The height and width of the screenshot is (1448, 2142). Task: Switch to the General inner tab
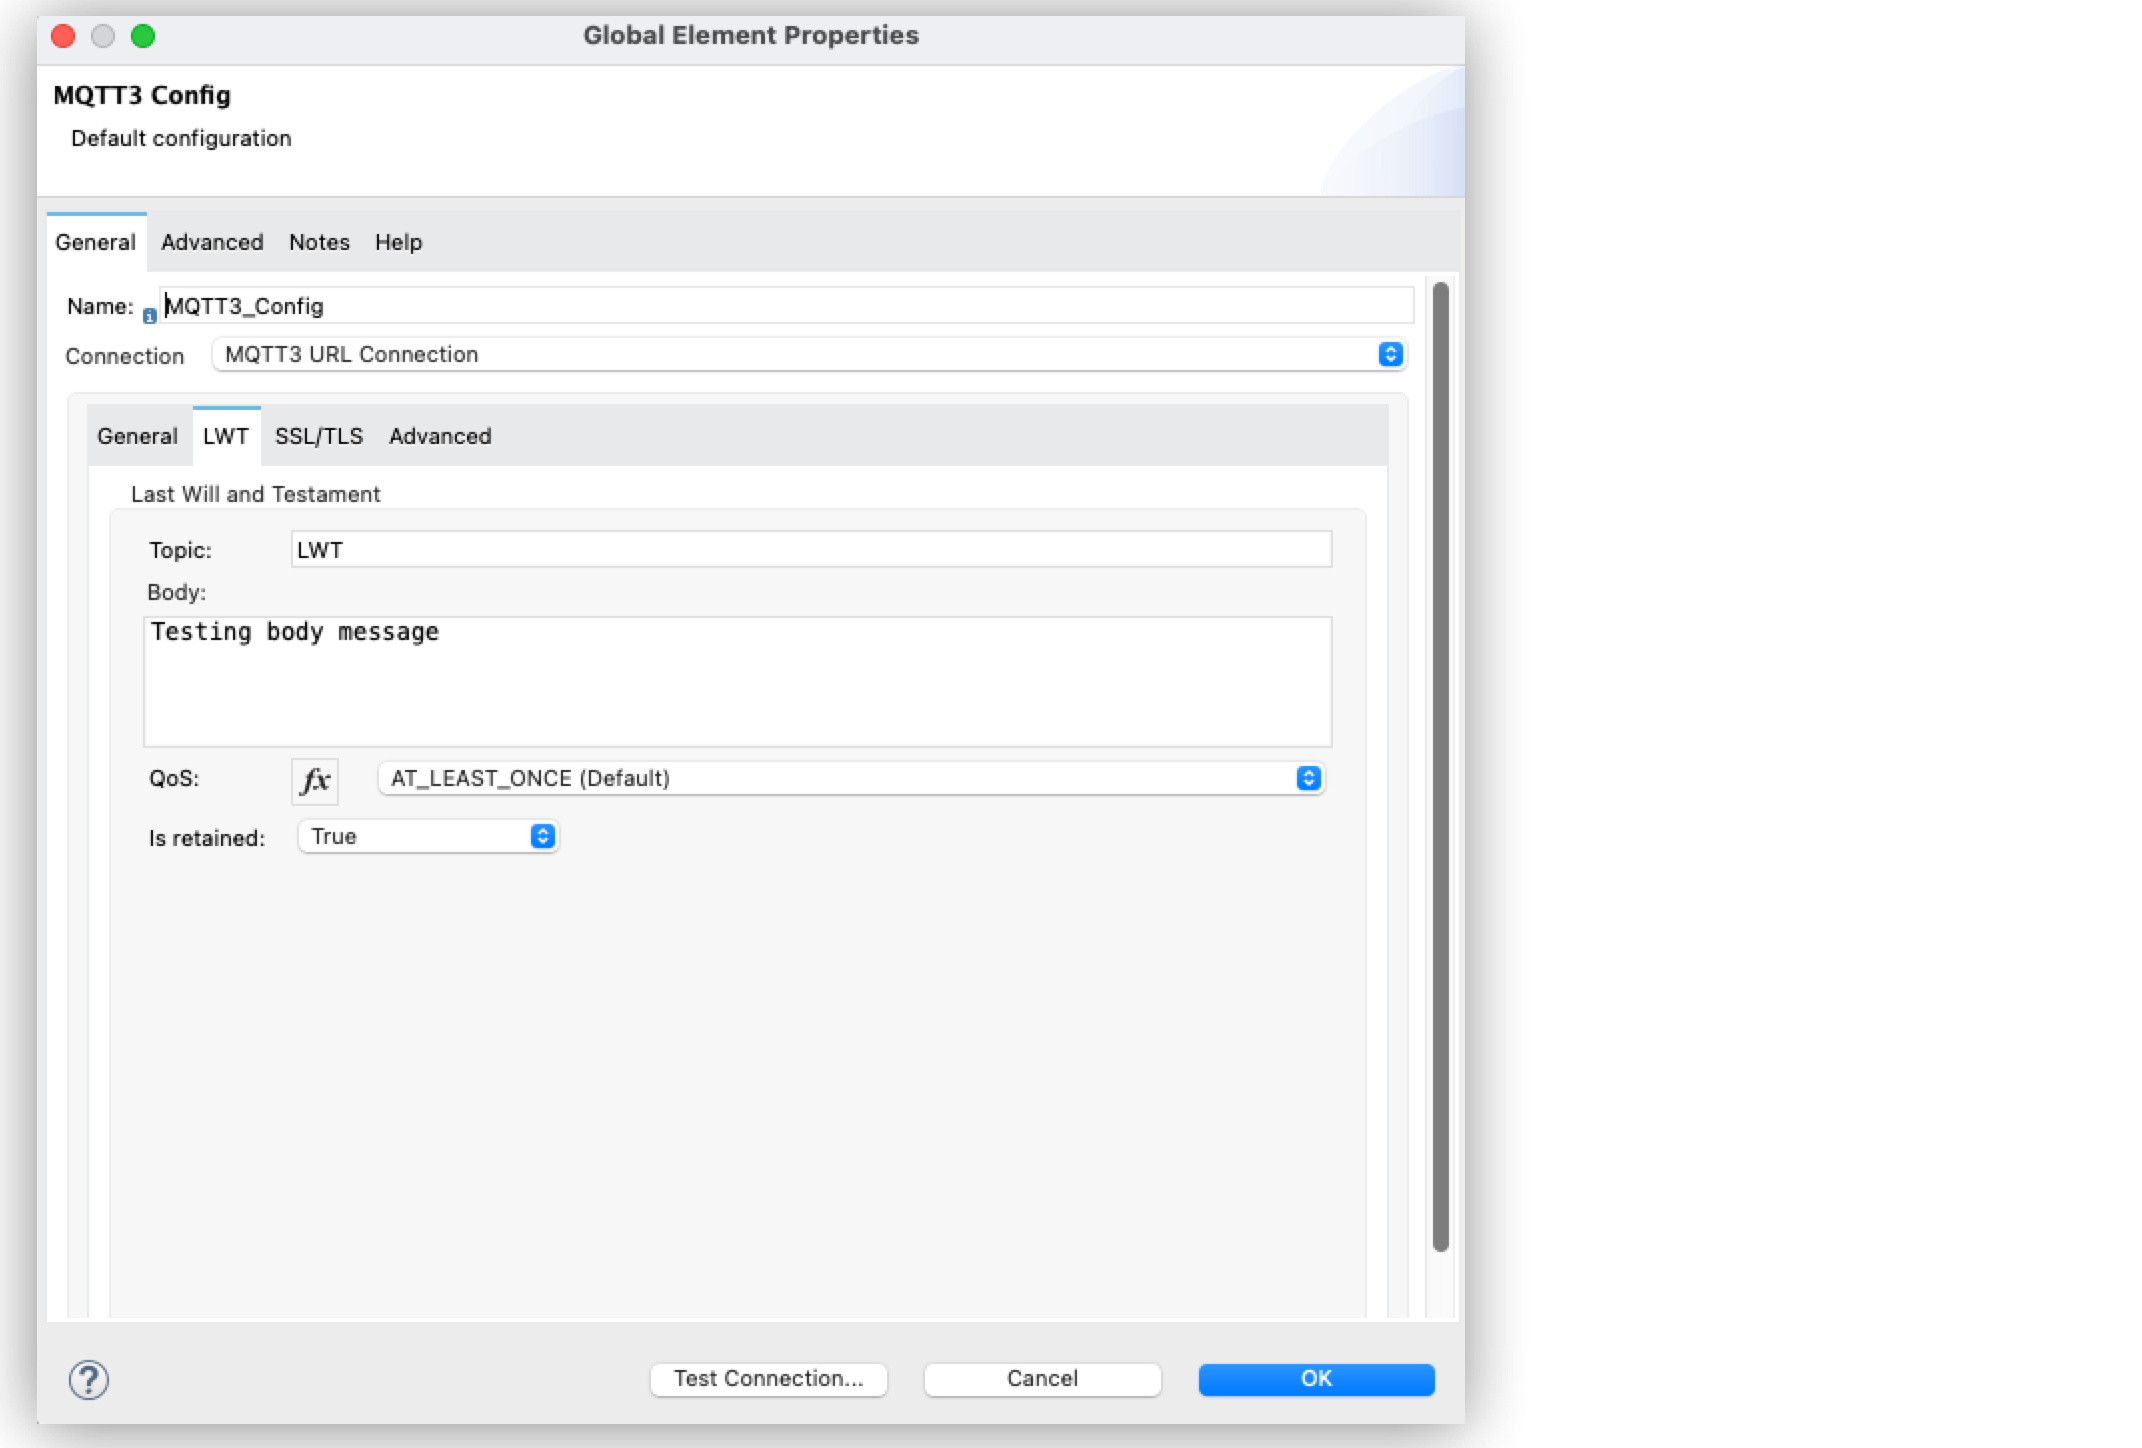137,436
